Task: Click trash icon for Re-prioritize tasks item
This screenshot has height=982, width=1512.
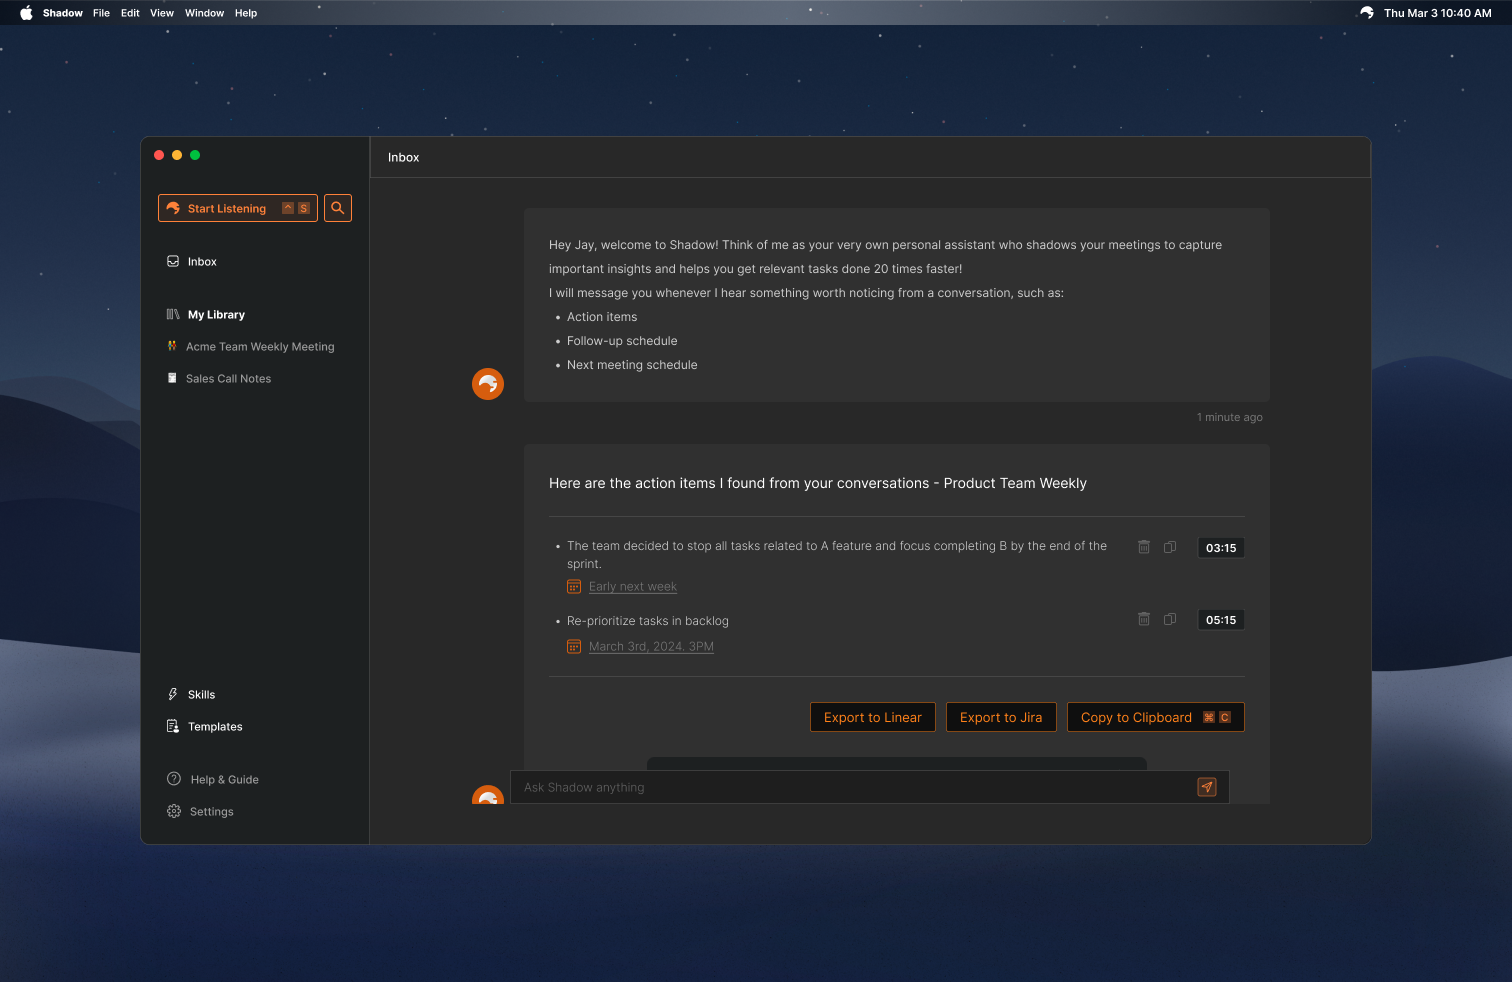Action: point(1144,619)
